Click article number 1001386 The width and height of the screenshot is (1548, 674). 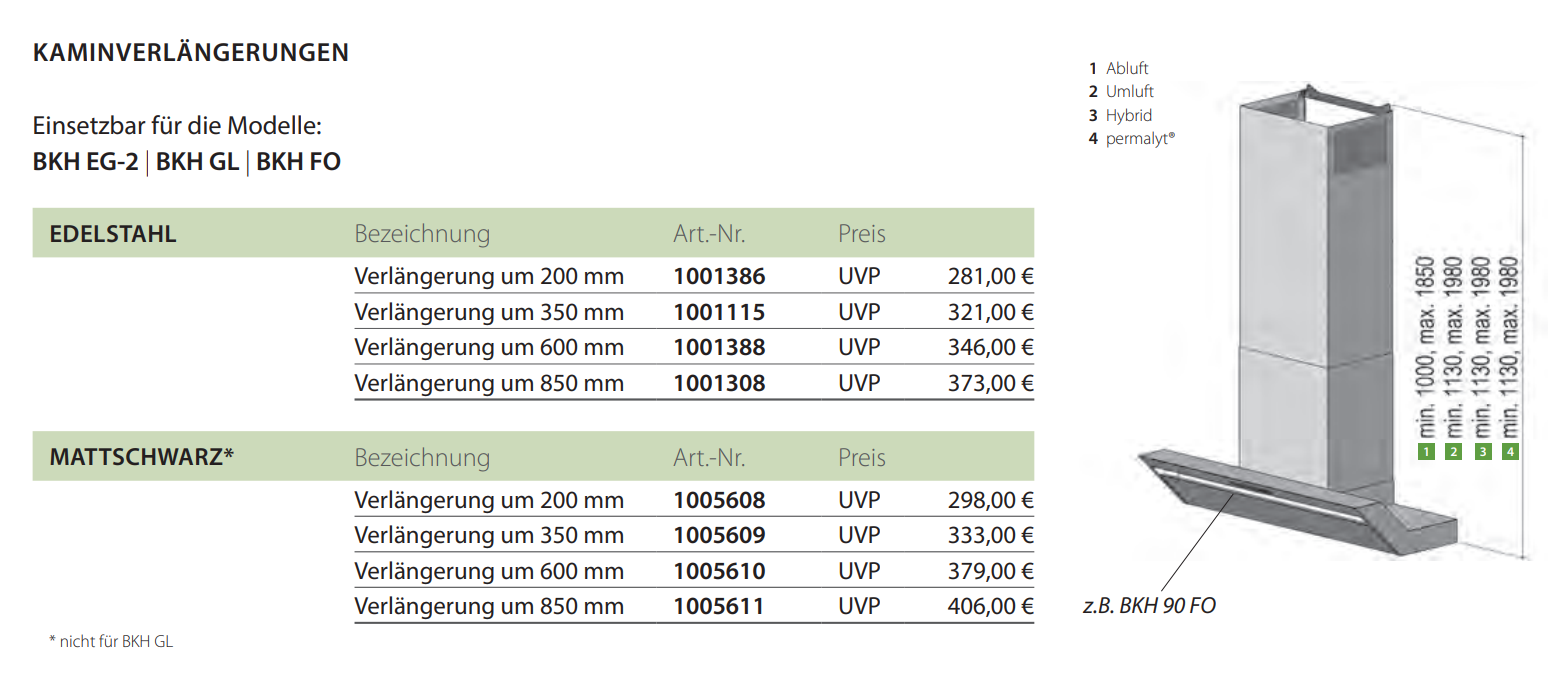pos(719,276)
